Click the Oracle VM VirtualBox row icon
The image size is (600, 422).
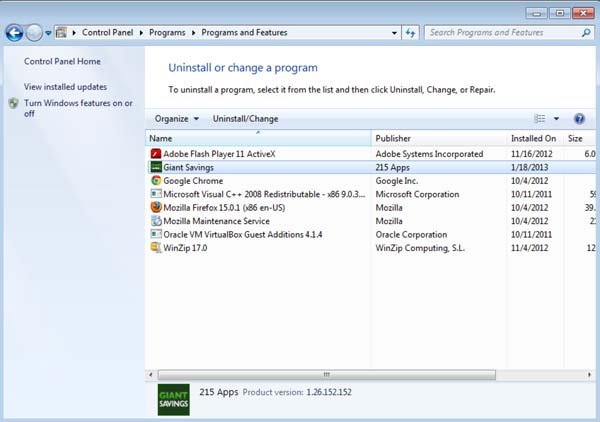(156, 234)
